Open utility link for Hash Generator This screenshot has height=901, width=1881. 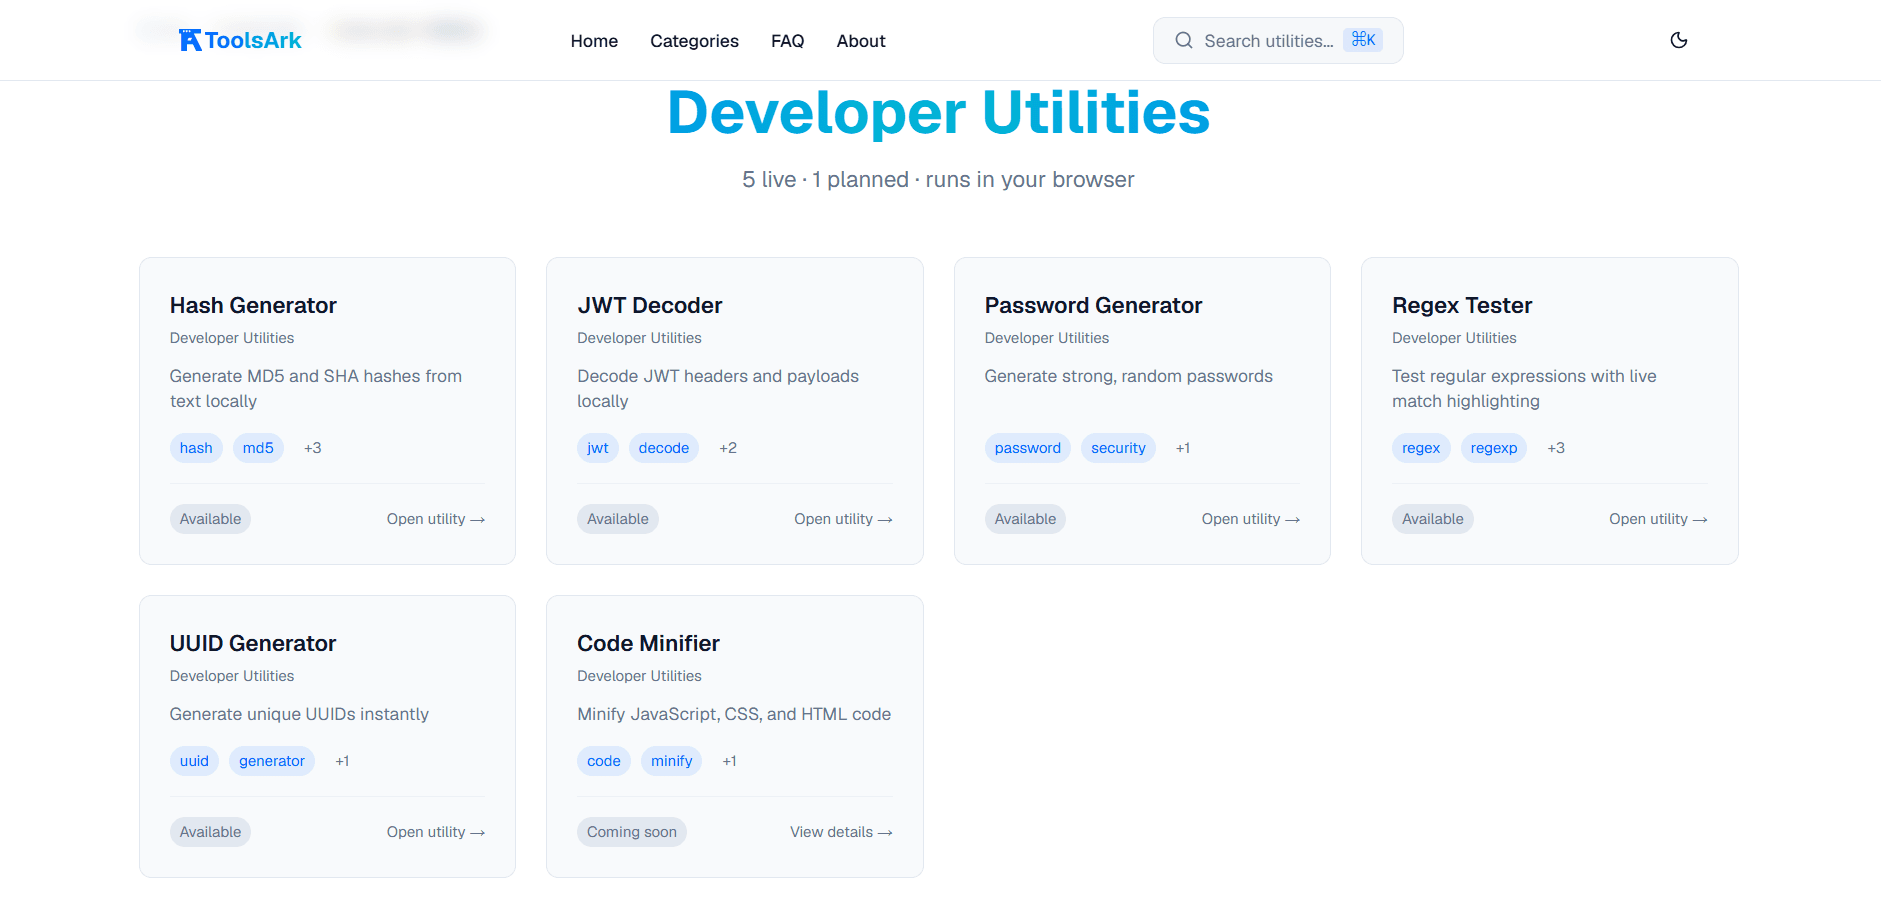436,519
